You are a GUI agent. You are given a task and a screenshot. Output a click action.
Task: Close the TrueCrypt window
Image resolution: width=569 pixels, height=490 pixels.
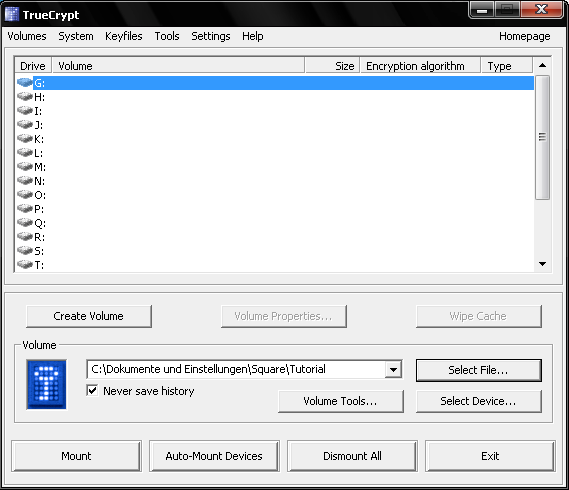click(541, 9)
